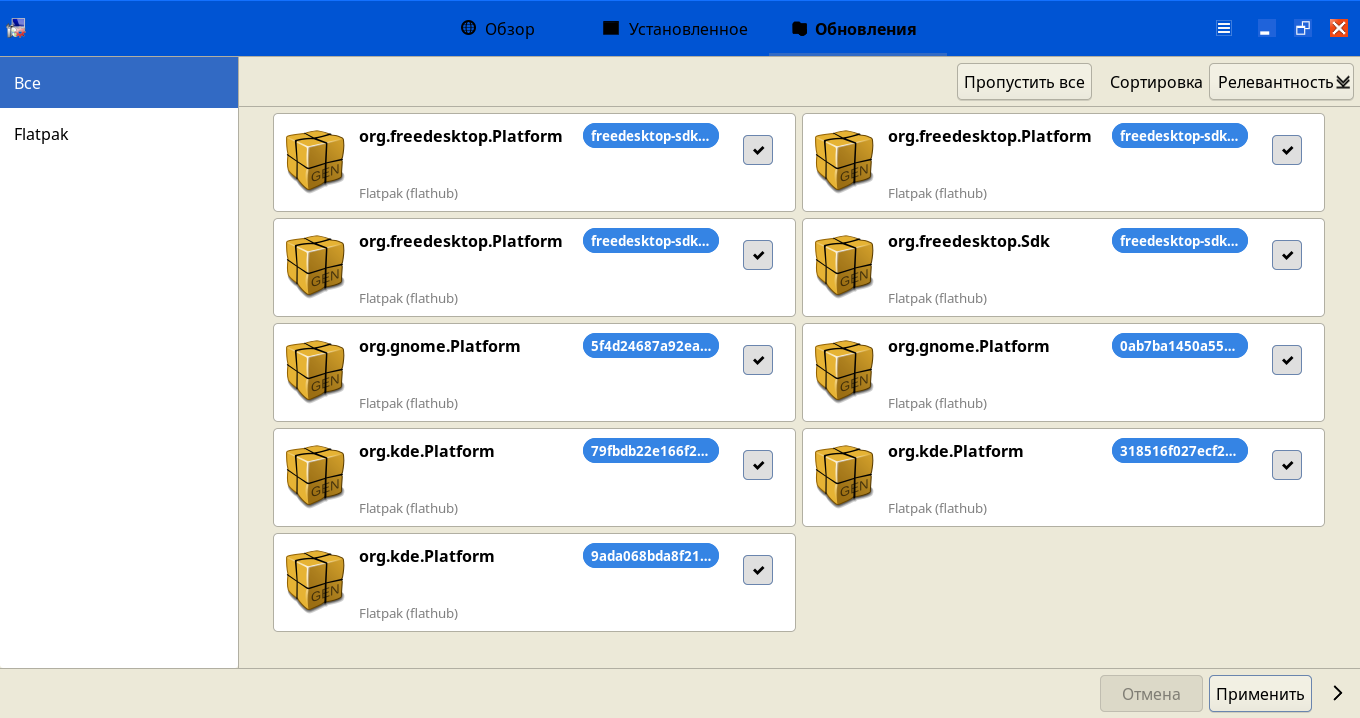Click the icon of the Обновления tab
Viewport: 1360px width, 718px height.
point(798,29)
